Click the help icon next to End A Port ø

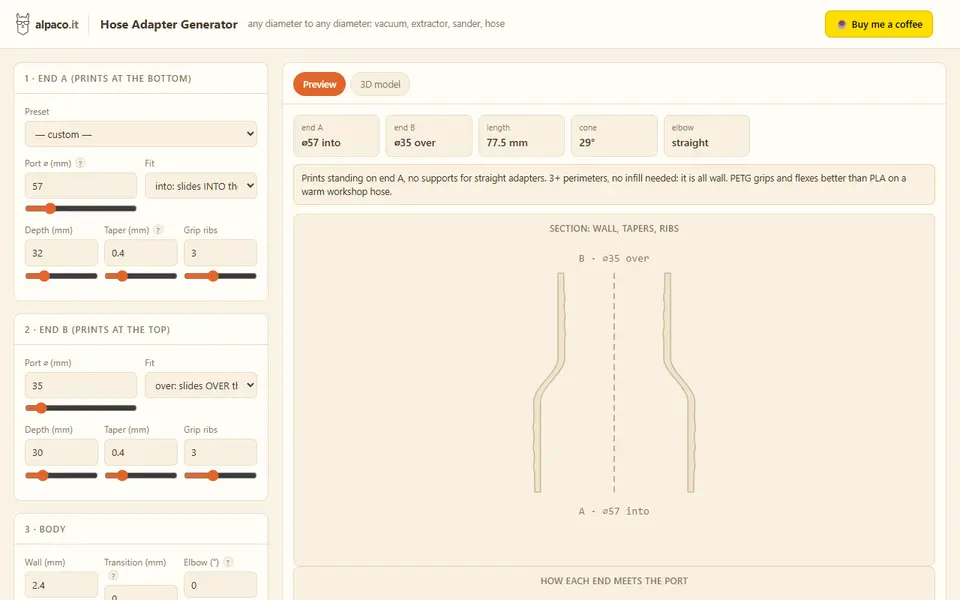80,163
